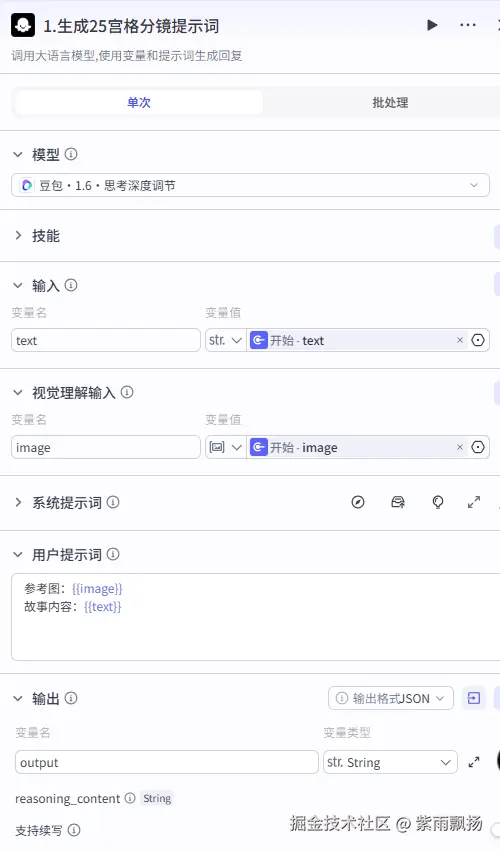The height and width of the screenshot is (850, 500).
Task: Click the info icon beside reasoning_content
Action: (x=130, y=798)
